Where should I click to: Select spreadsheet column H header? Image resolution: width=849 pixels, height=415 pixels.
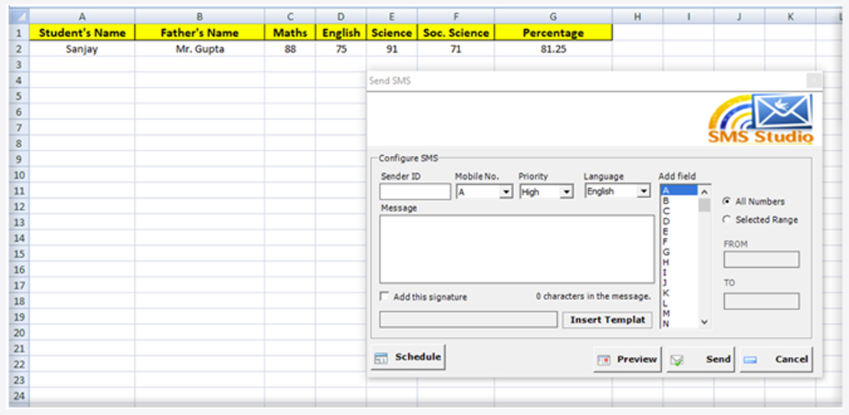[x=637, y=17]
